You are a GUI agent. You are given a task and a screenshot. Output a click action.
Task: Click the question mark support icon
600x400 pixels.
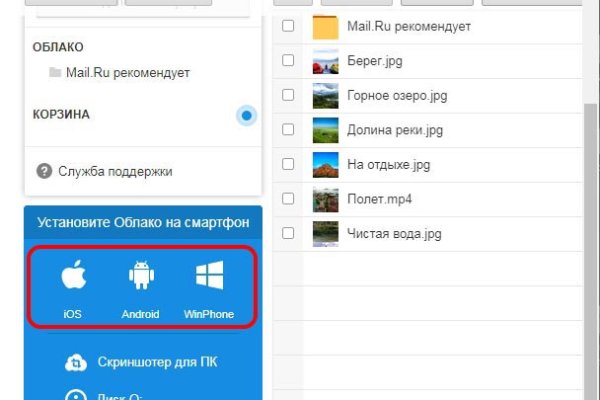(44, 171)
